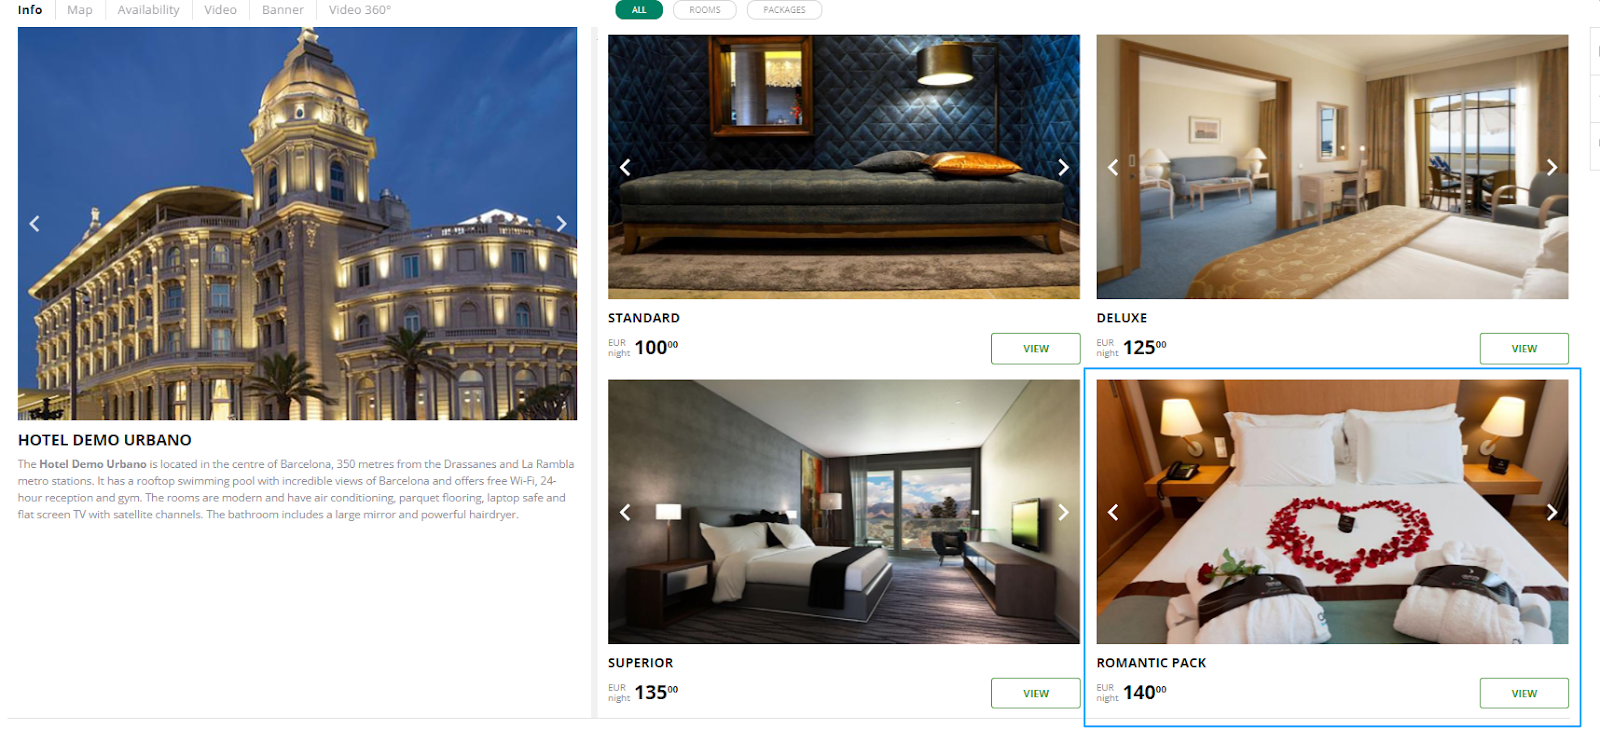Go to next Superior room image
The width and height of the screenshot is (1600, 729).
tap(1063, 513)
